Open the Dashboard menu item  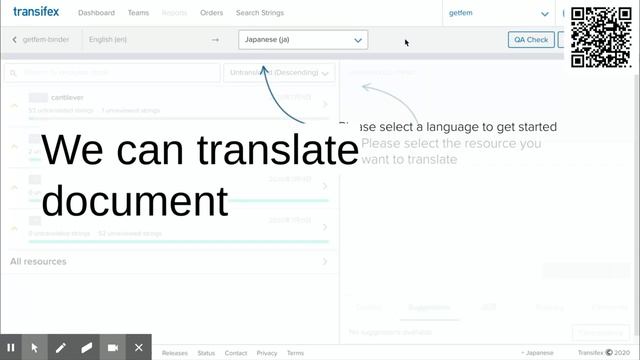[x=96, y=13]
